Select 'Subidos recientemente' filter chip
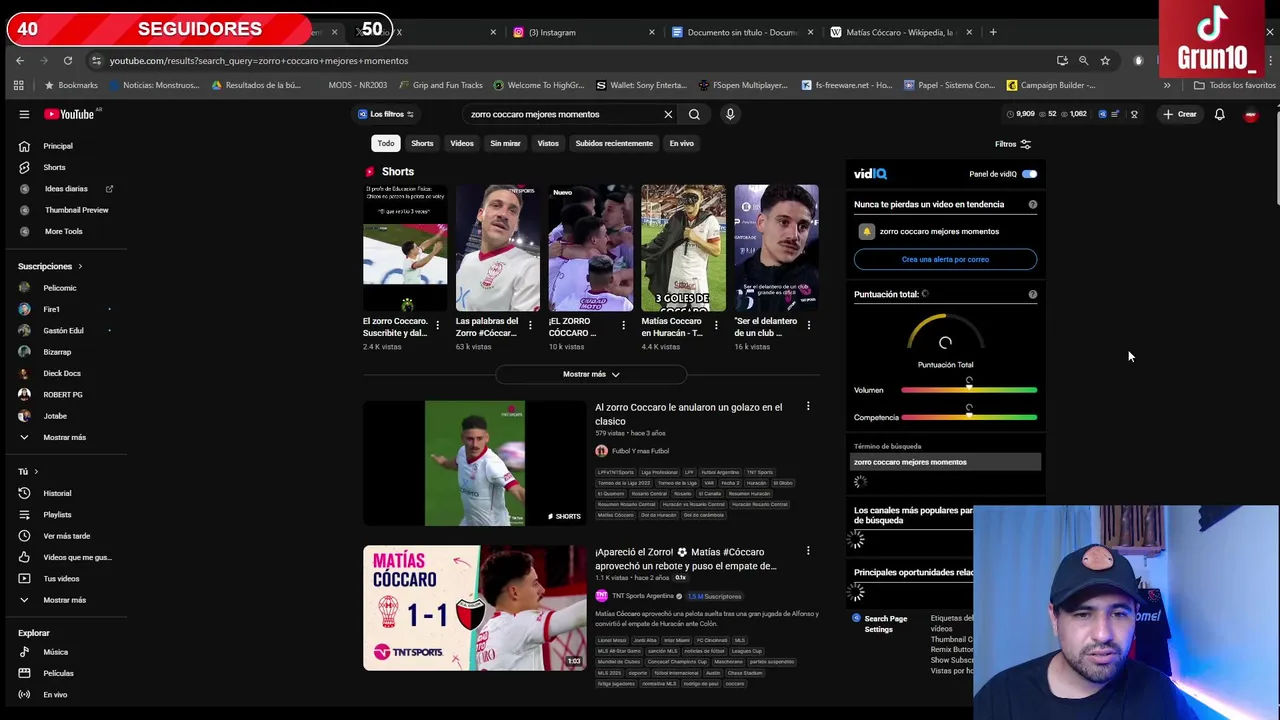 click(614, 143)
